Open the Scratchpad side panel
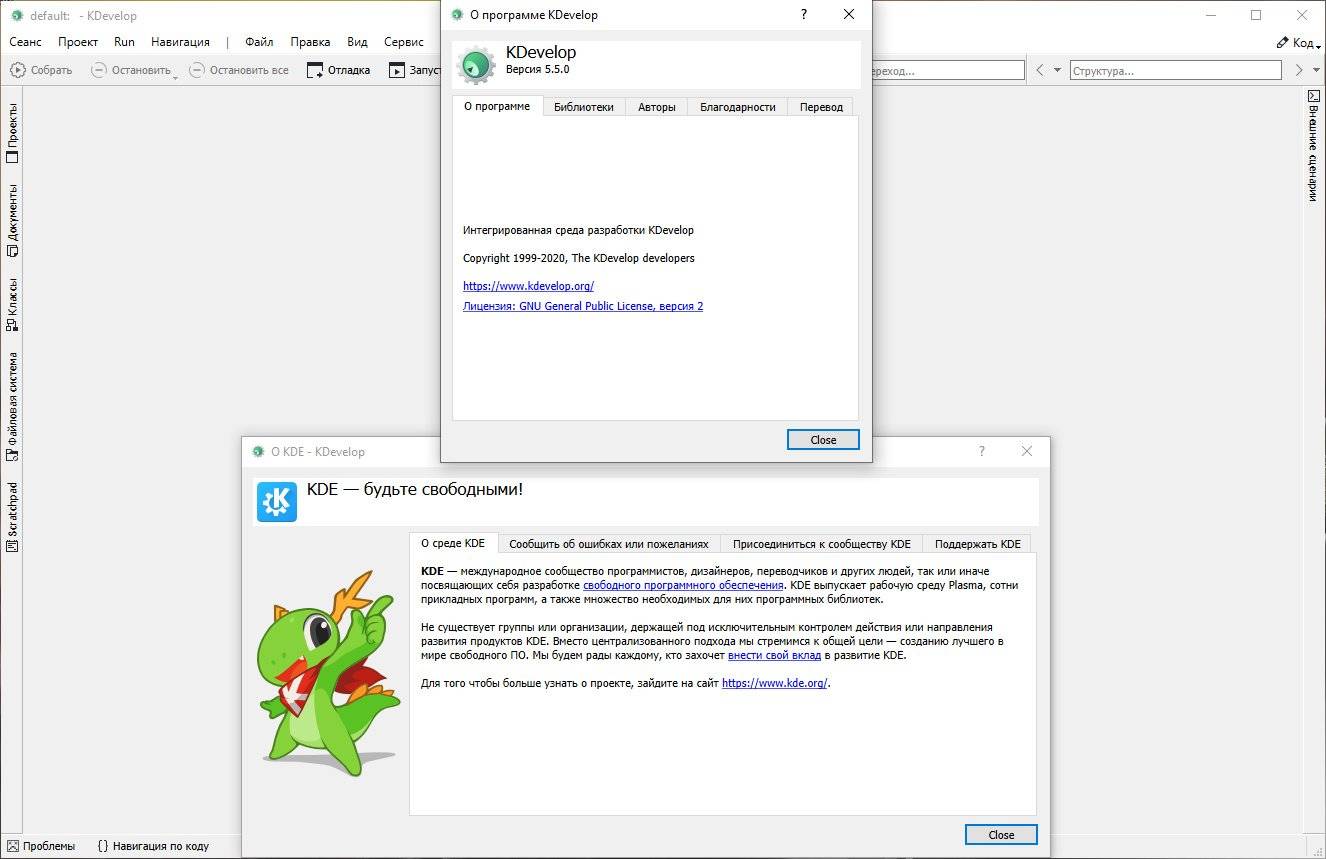The image size is (1326, 859). (x=12, y=516)
